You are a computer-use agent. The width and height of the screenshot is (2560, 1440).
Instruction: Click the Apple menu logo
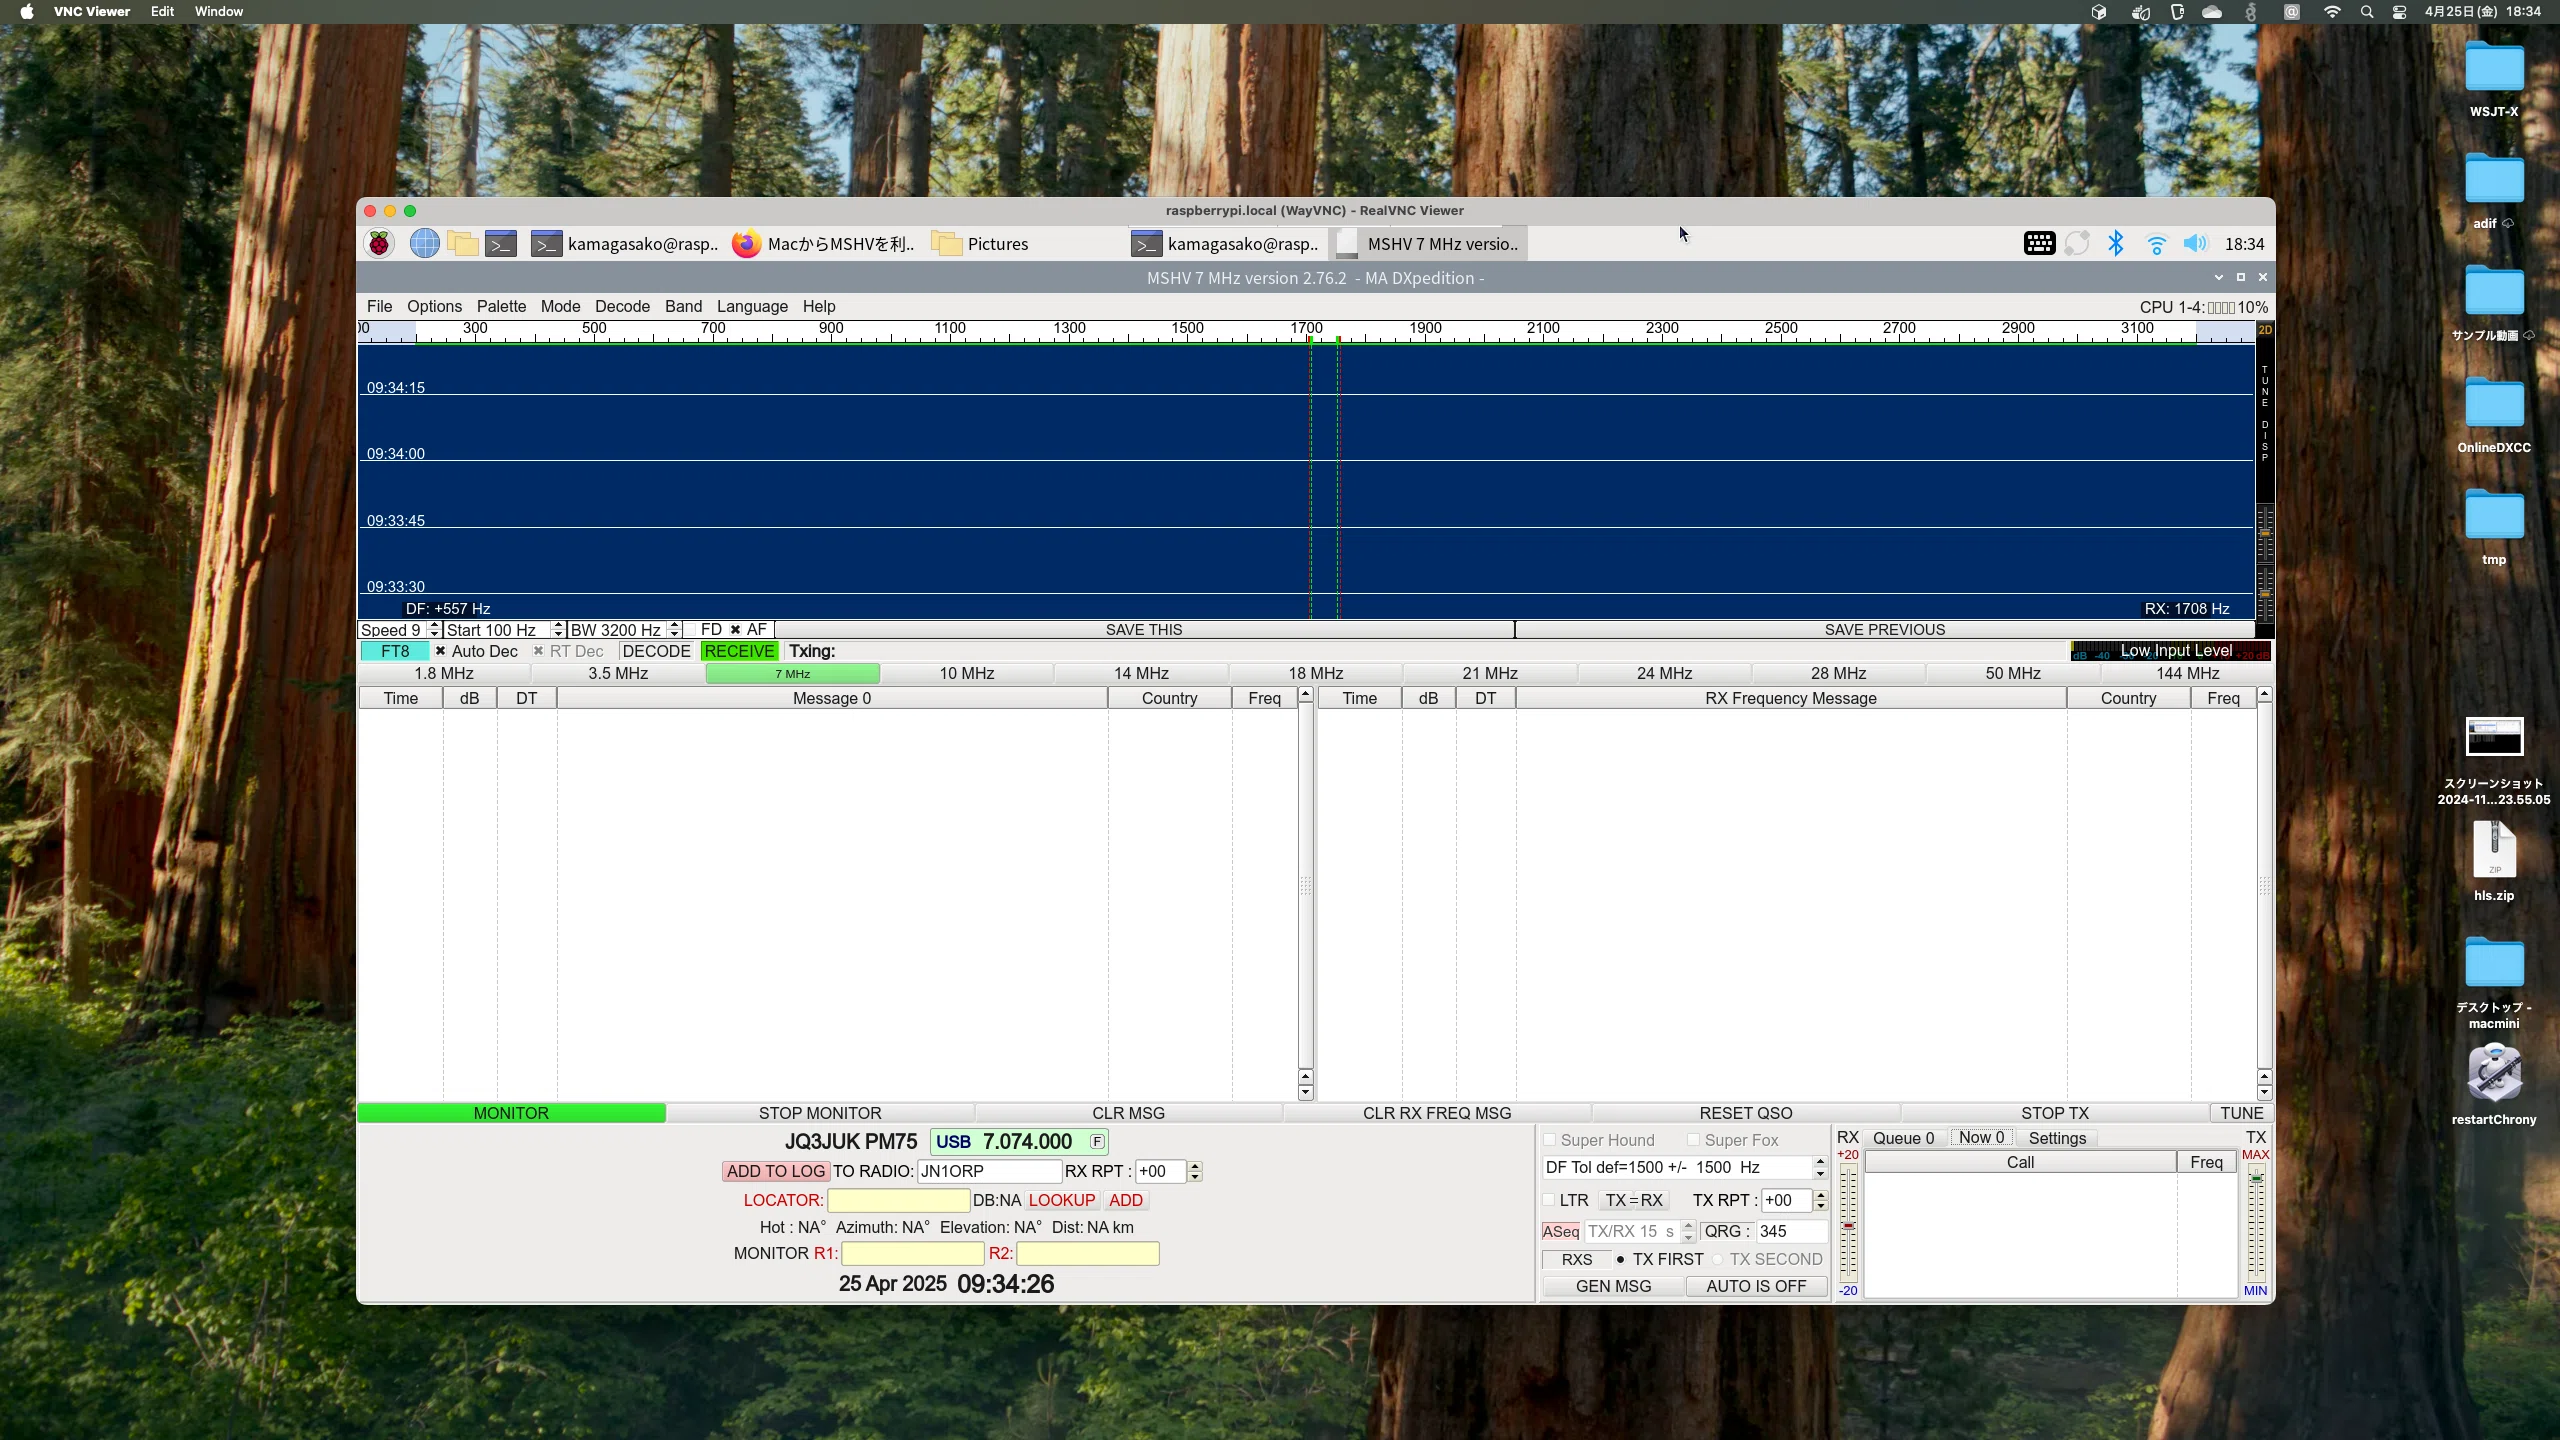point(27,12)
